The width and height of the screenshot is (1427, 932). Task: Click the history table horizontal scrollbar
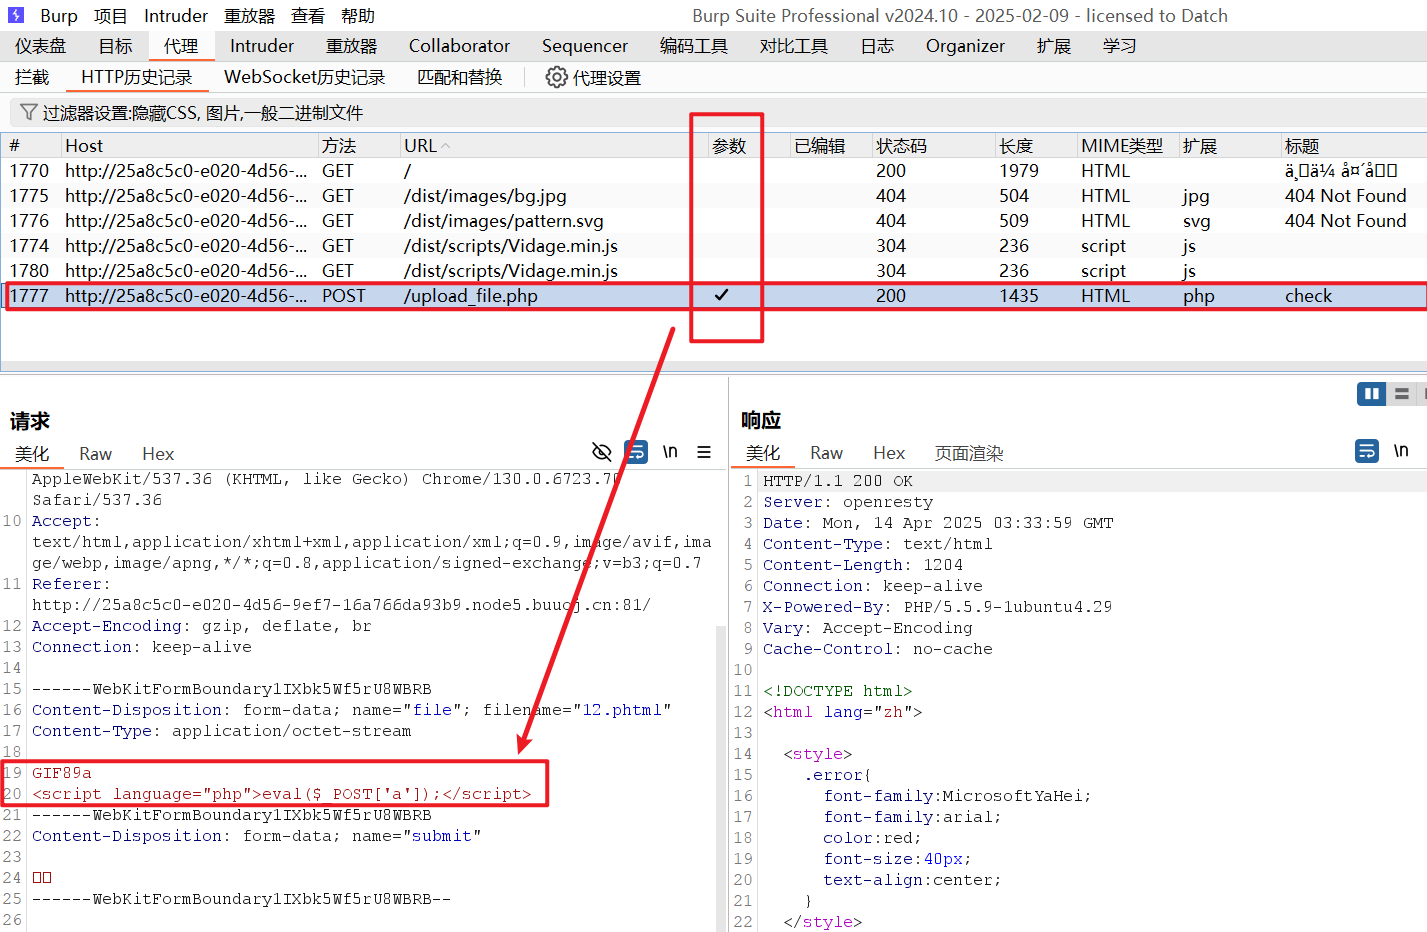(x=713, y=366)
